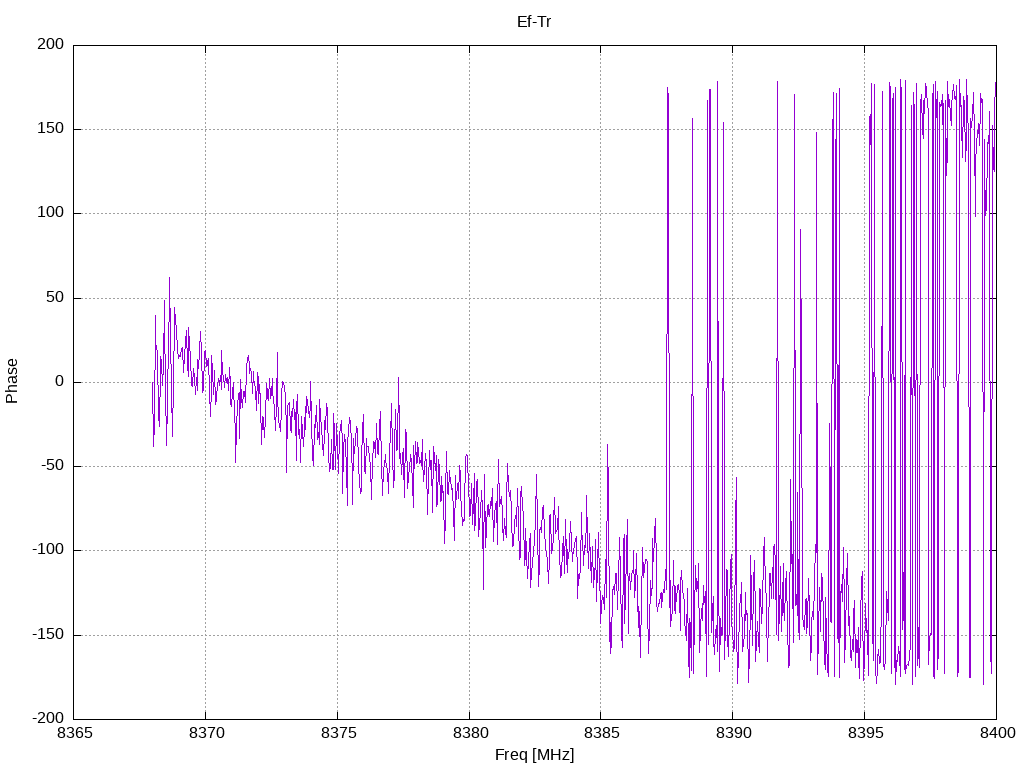Screen dimensions: 1024x768
Task: Click y-axis tick label "200"
Action: point(51,44)
